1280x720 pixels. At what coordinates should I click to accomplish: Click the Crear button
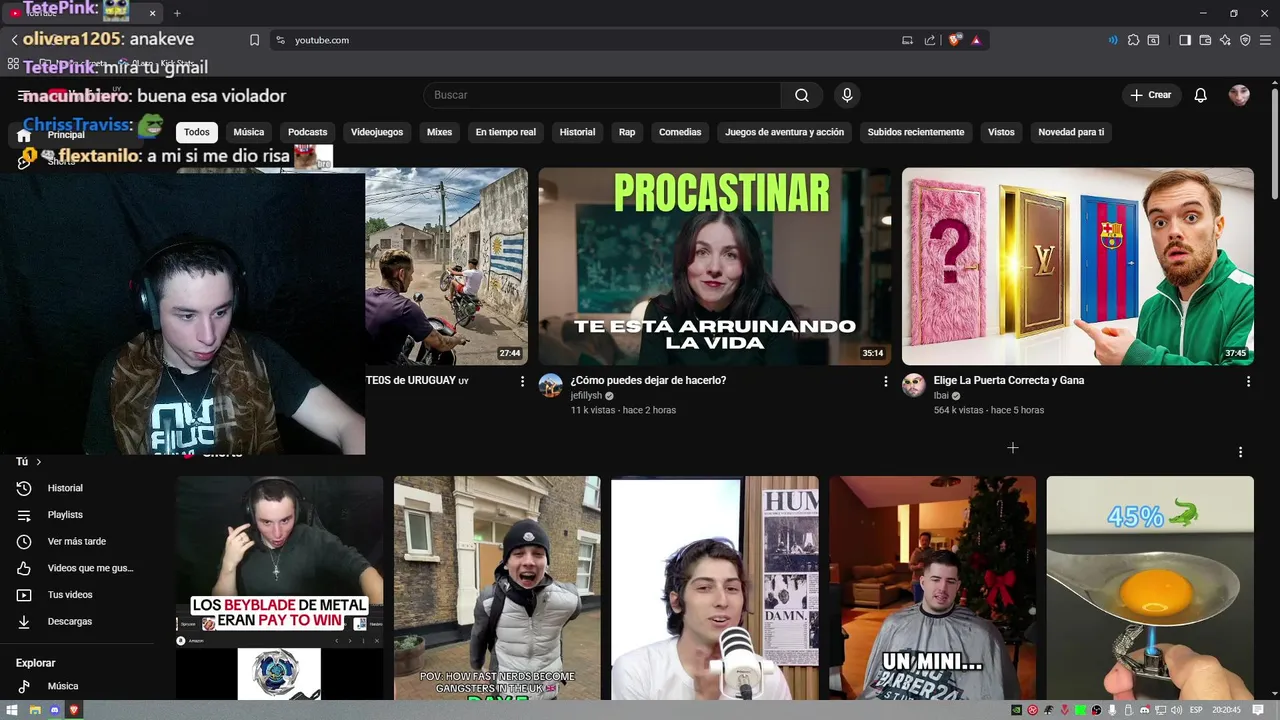1151,95
